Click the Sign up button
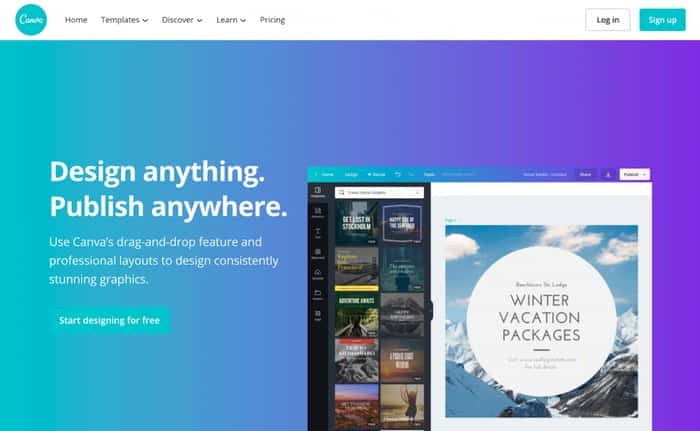Viewport: 700px width, 431px height. click(x=662, y=20)
